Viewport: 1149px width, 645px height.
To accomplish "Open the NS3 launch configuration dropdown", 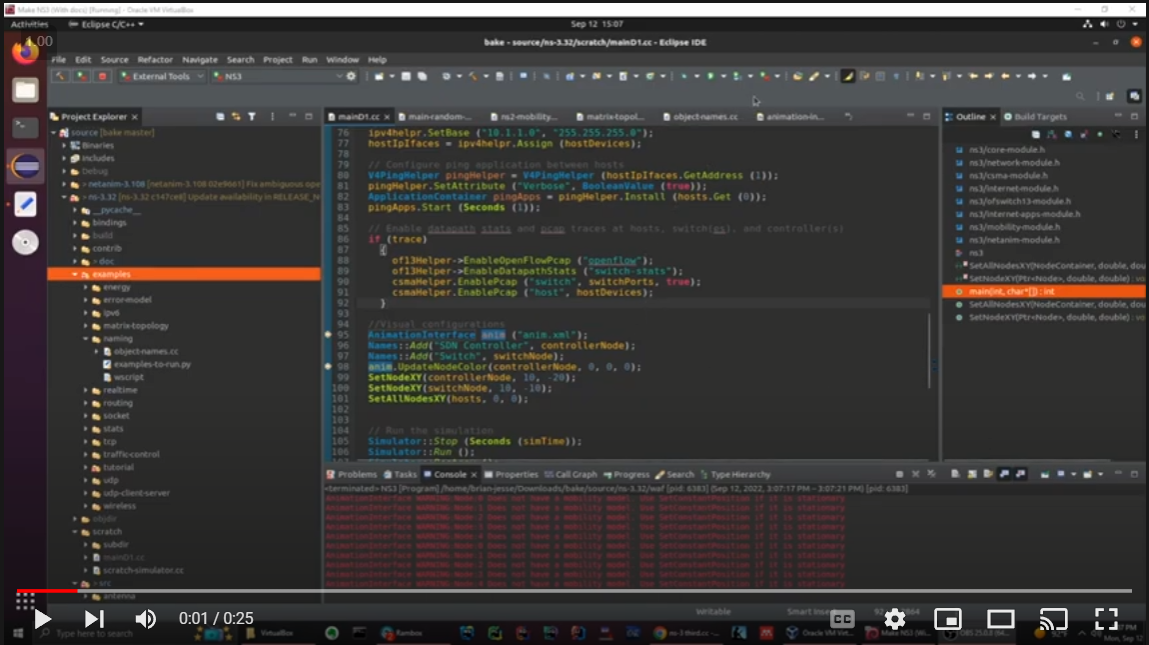I will [x=277, y=76].
